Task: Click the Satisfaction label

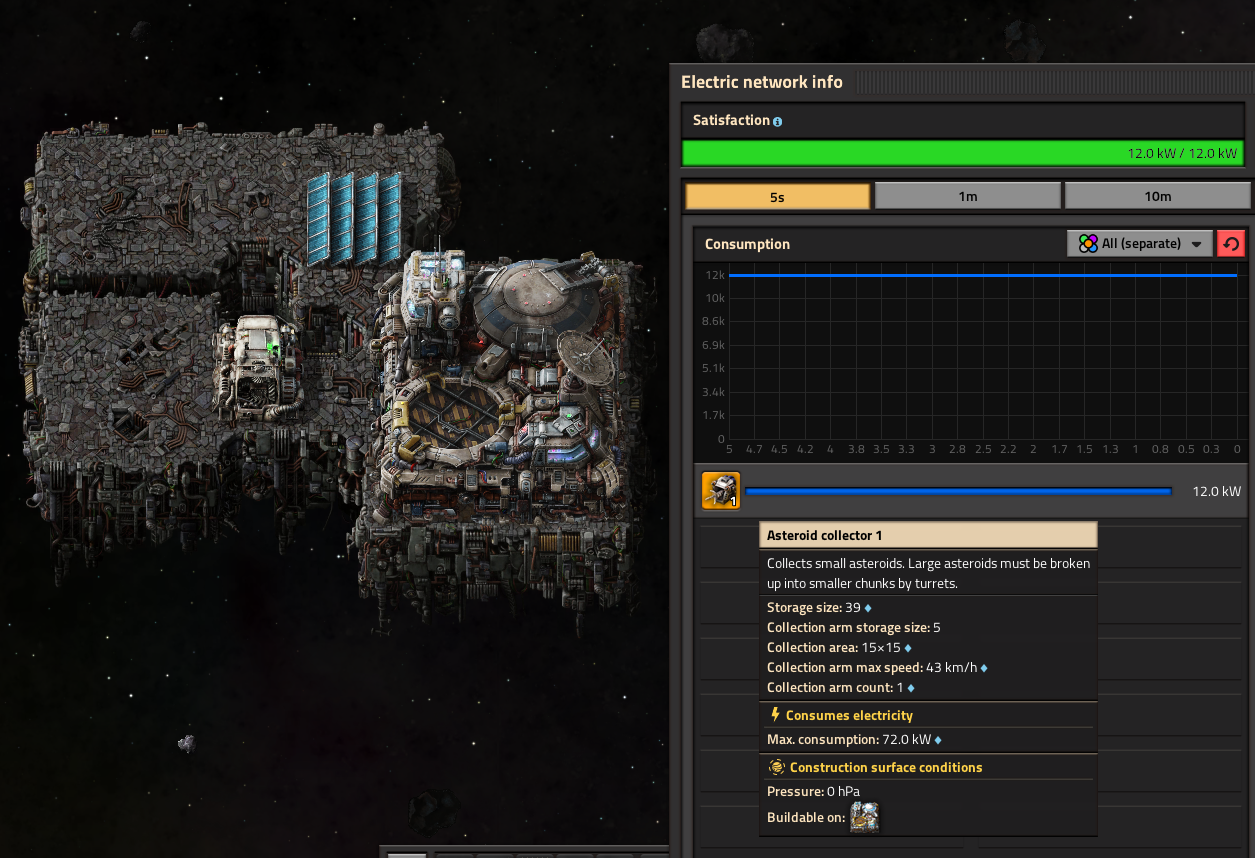Action: 731,120
